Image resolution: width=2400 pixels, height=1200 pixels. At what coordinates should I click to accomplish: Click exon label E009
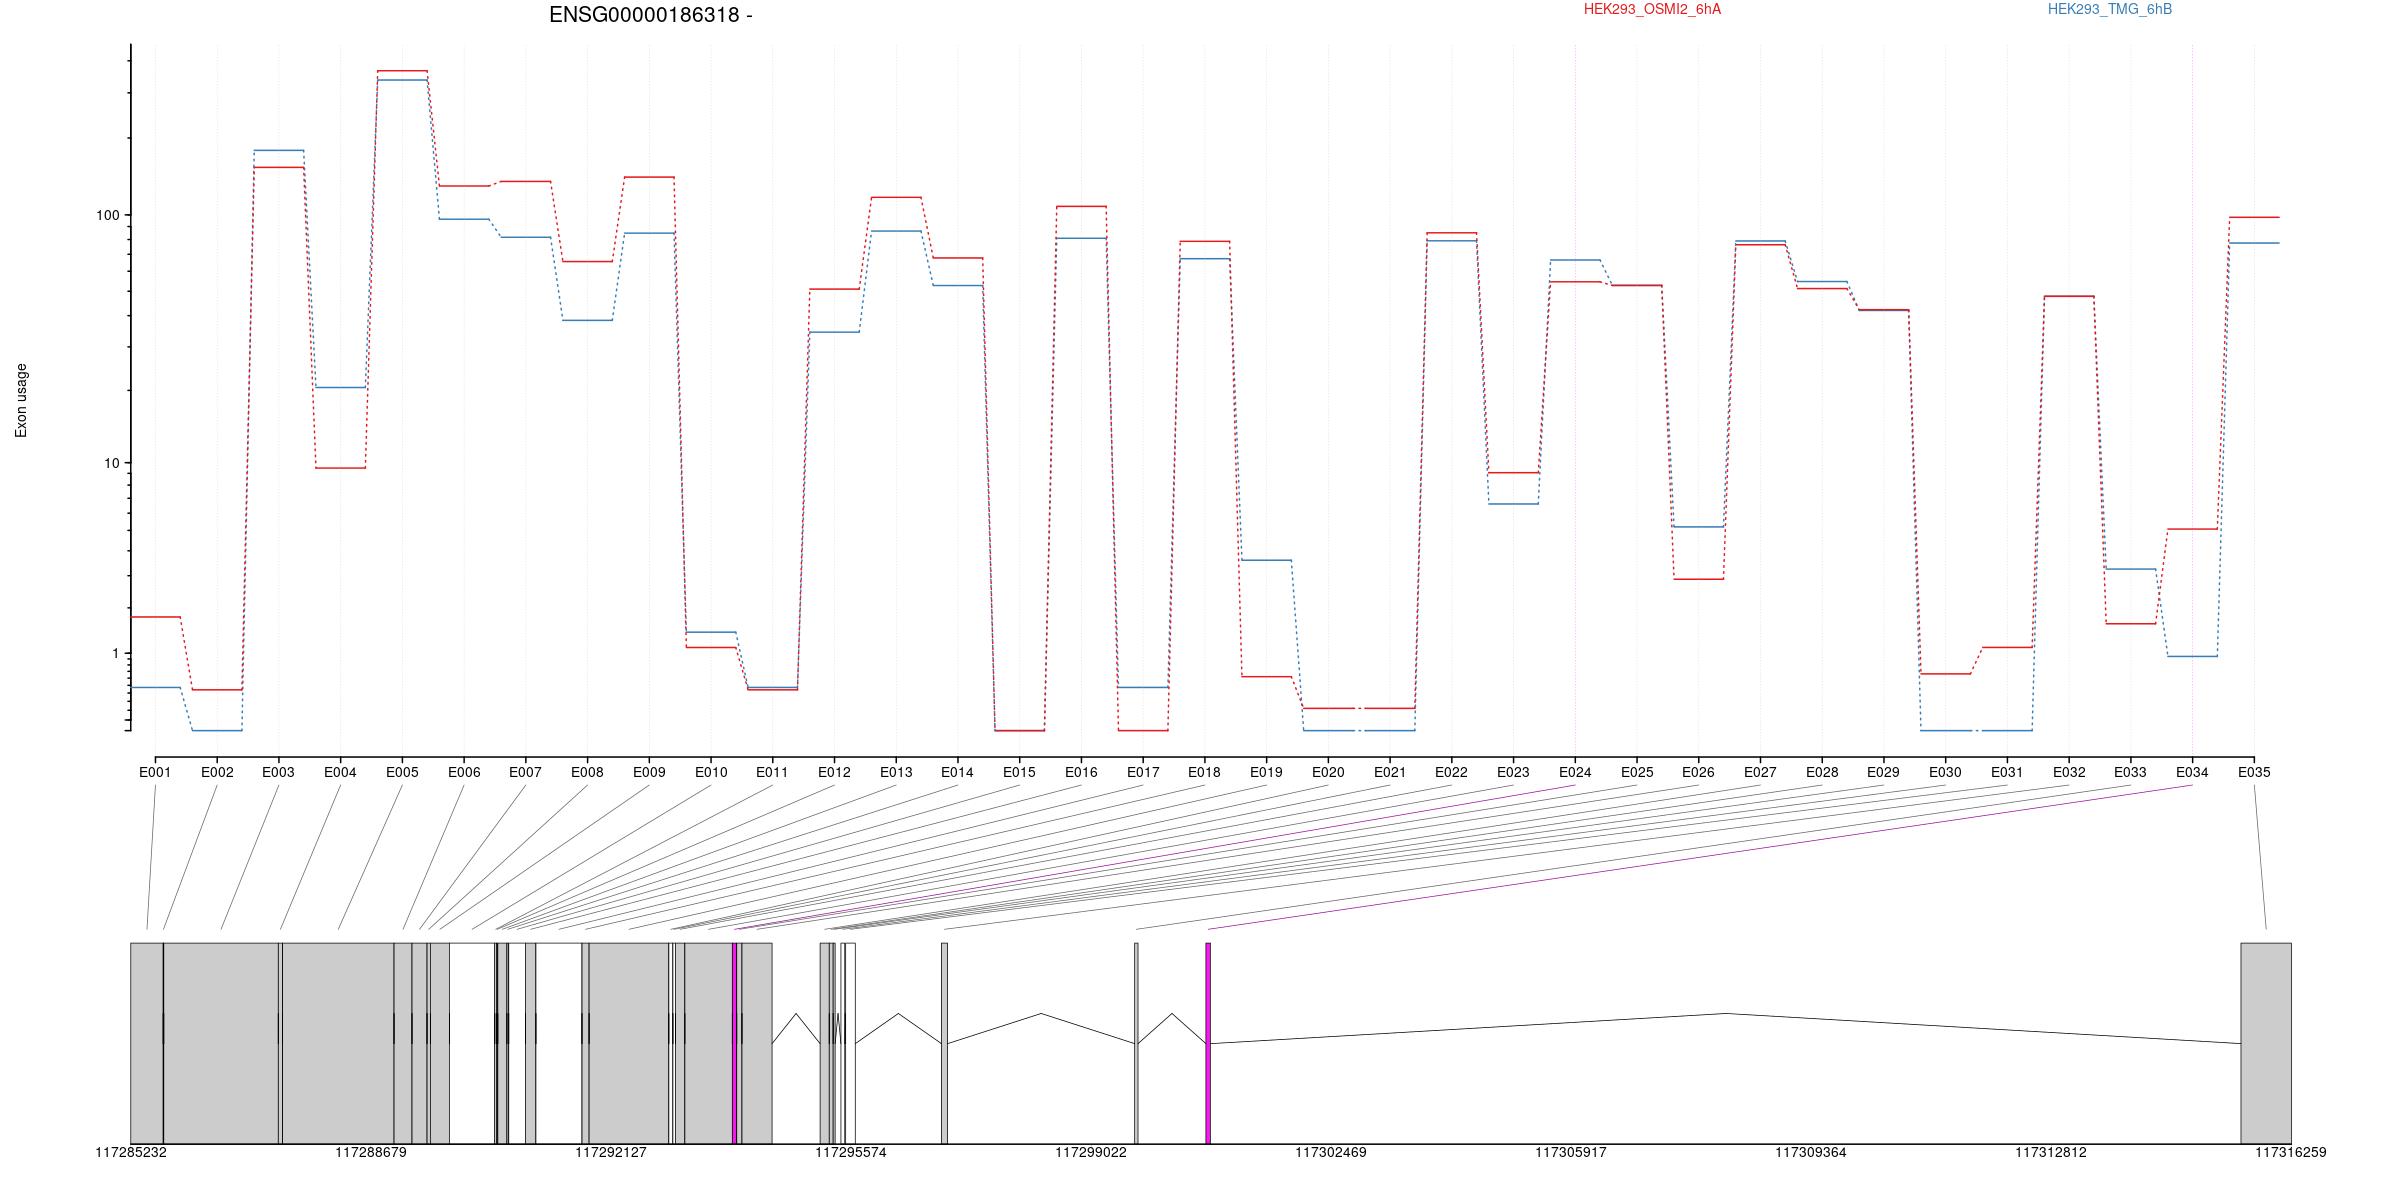click(649, 772)
